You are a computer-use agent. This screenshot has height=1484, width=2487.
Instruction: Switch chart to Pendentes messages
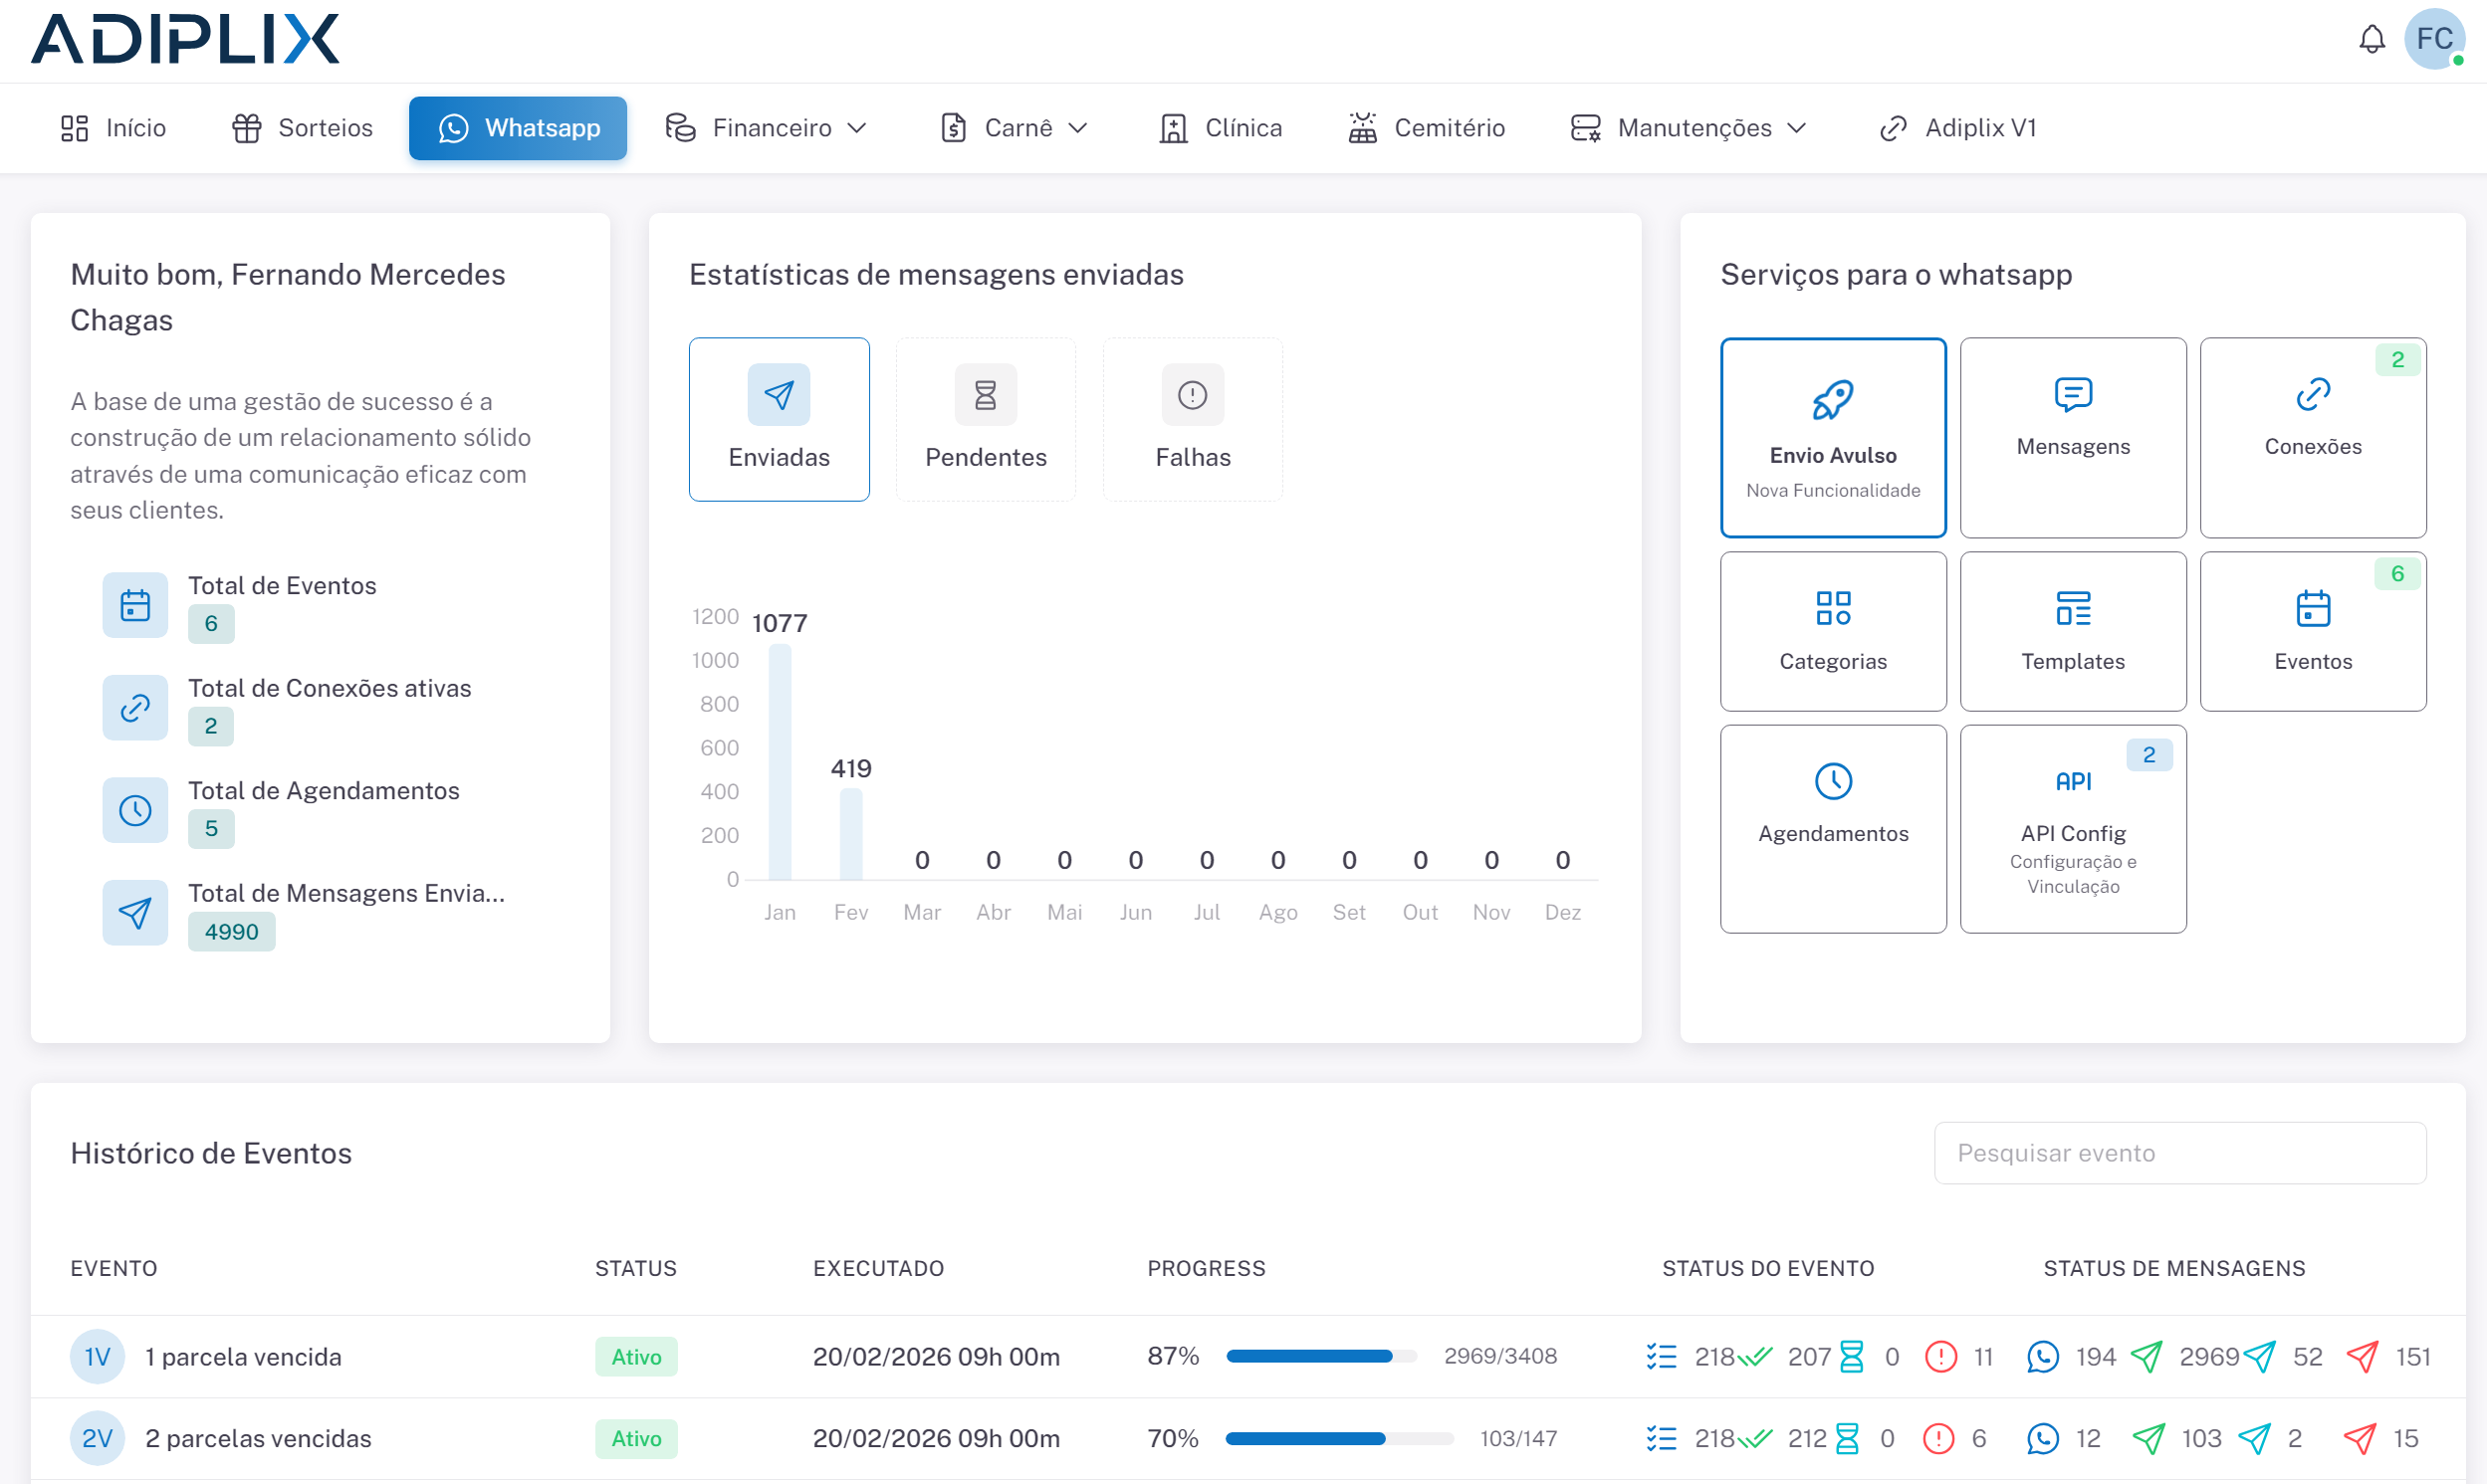click(985, 419)
